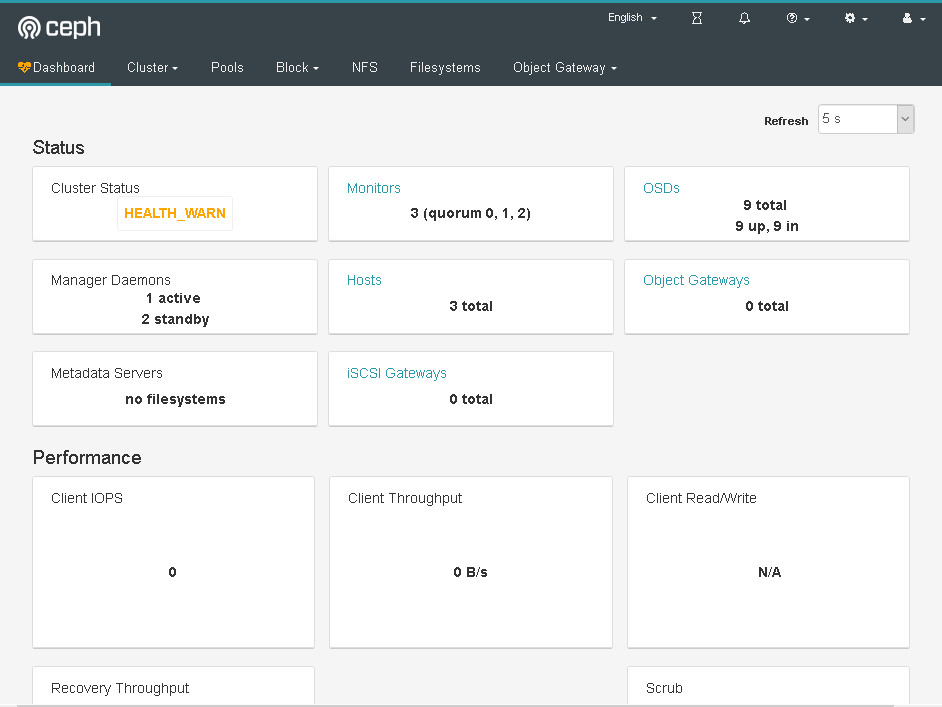Click the '0 B/s' throughput value
942x707 pixels.
(x=470, y=572)
